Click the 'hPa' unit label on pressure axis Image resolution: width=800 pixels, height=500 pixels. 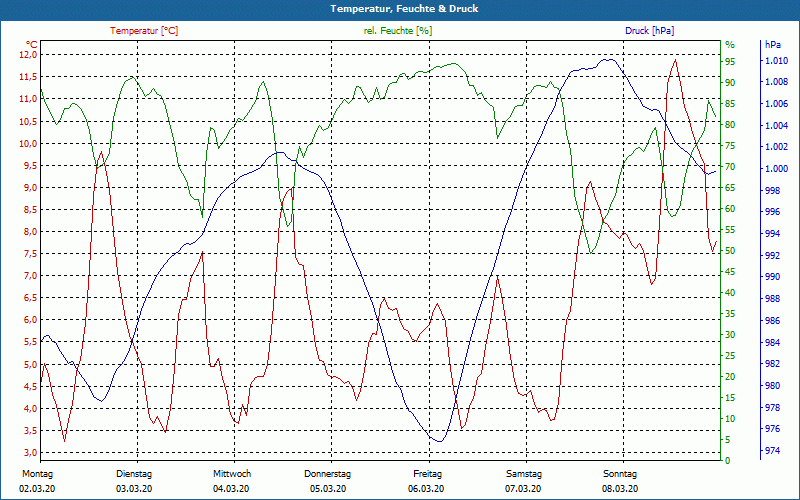tap(773, 45)
